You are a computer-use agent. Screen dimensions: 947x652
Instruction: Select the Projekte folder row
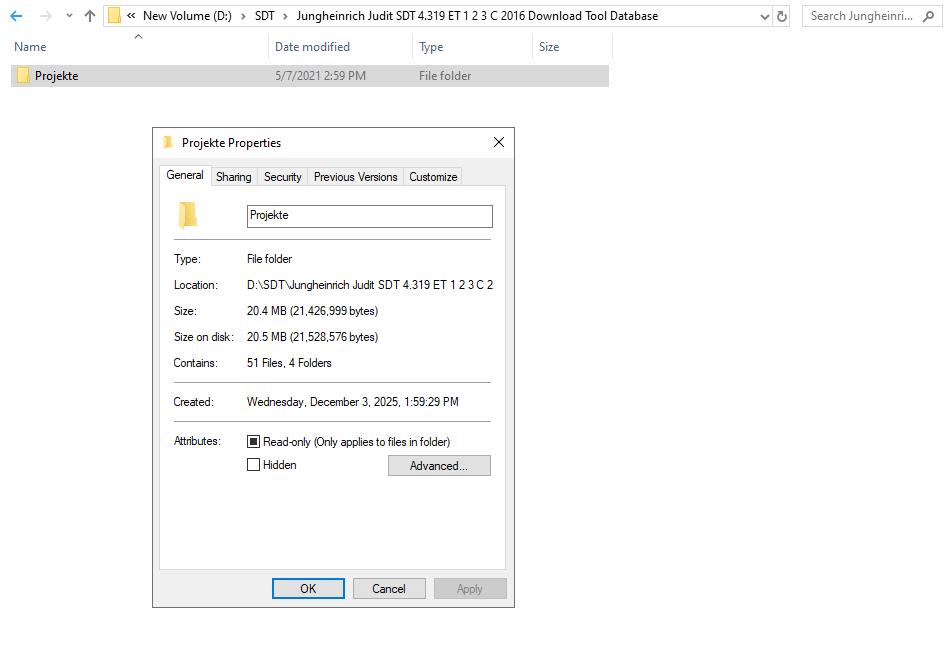pyautogui.click(x=310, y=76)
